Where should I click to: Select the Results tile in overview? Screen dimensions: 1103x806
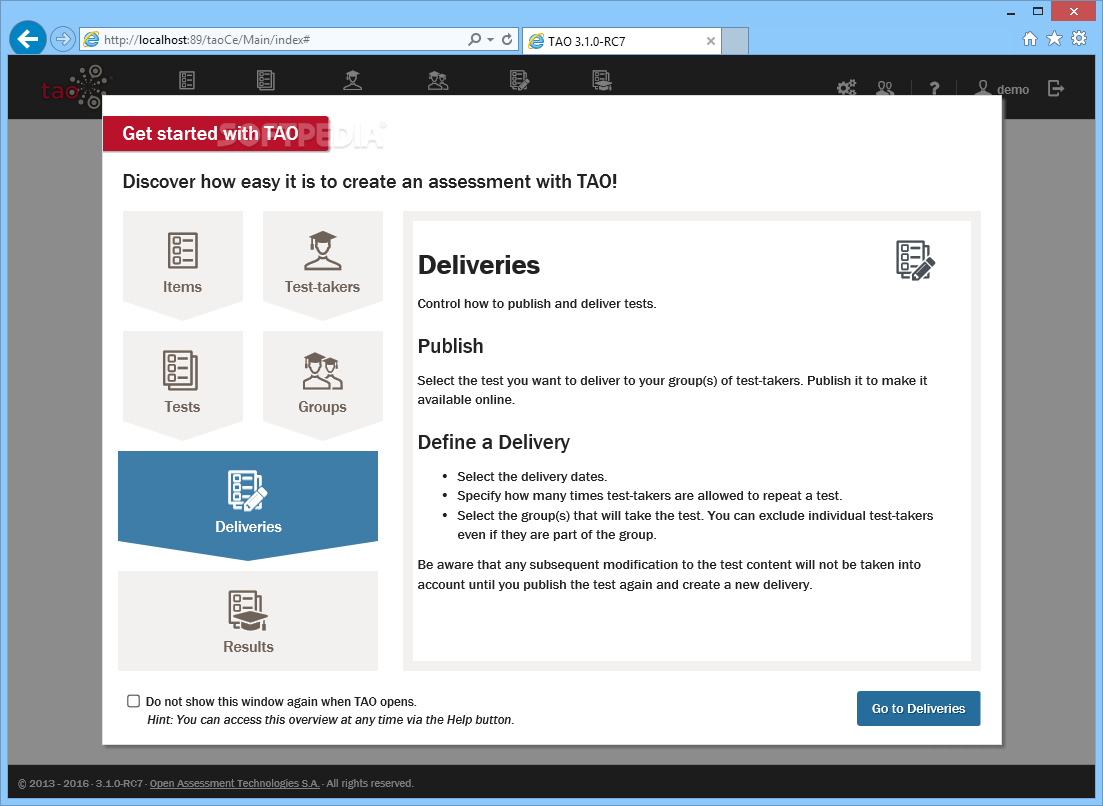[248, 621]
